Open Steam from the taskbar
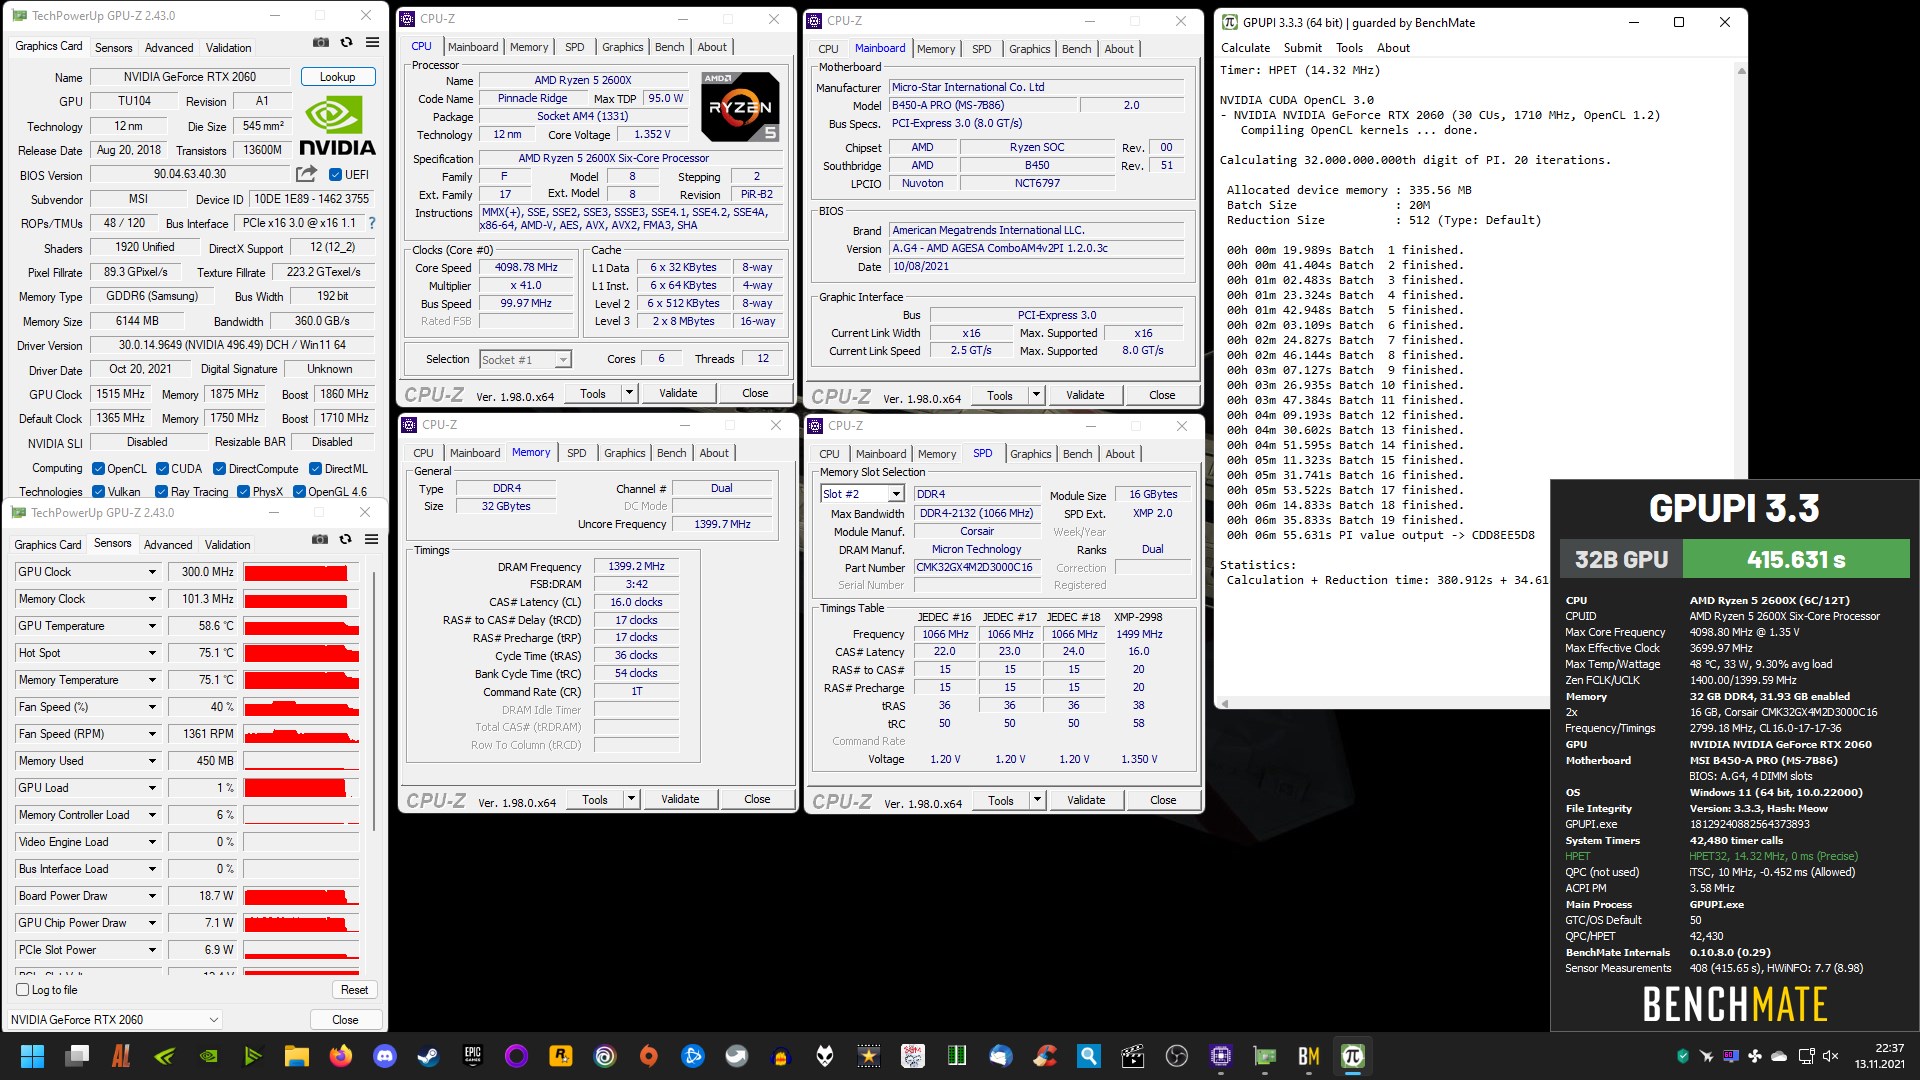1920x1080 pixels. (428, 1056)
